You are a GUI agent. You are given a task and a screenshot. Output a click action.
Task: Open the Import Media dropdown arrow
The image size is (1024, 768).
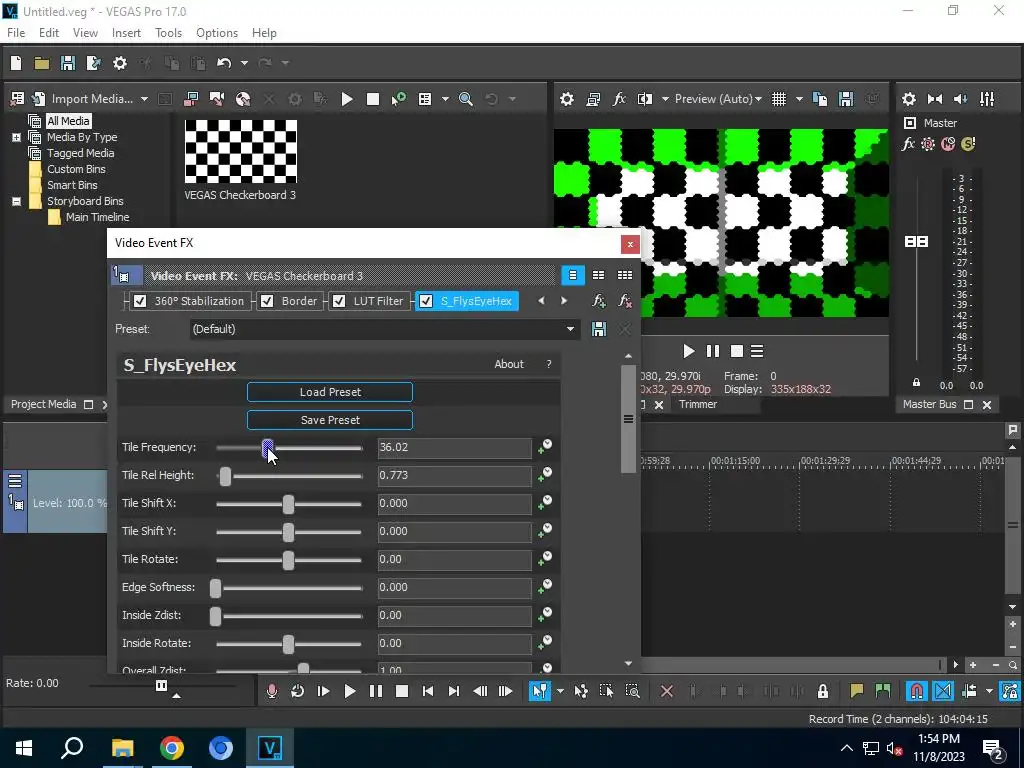point(144,99)
